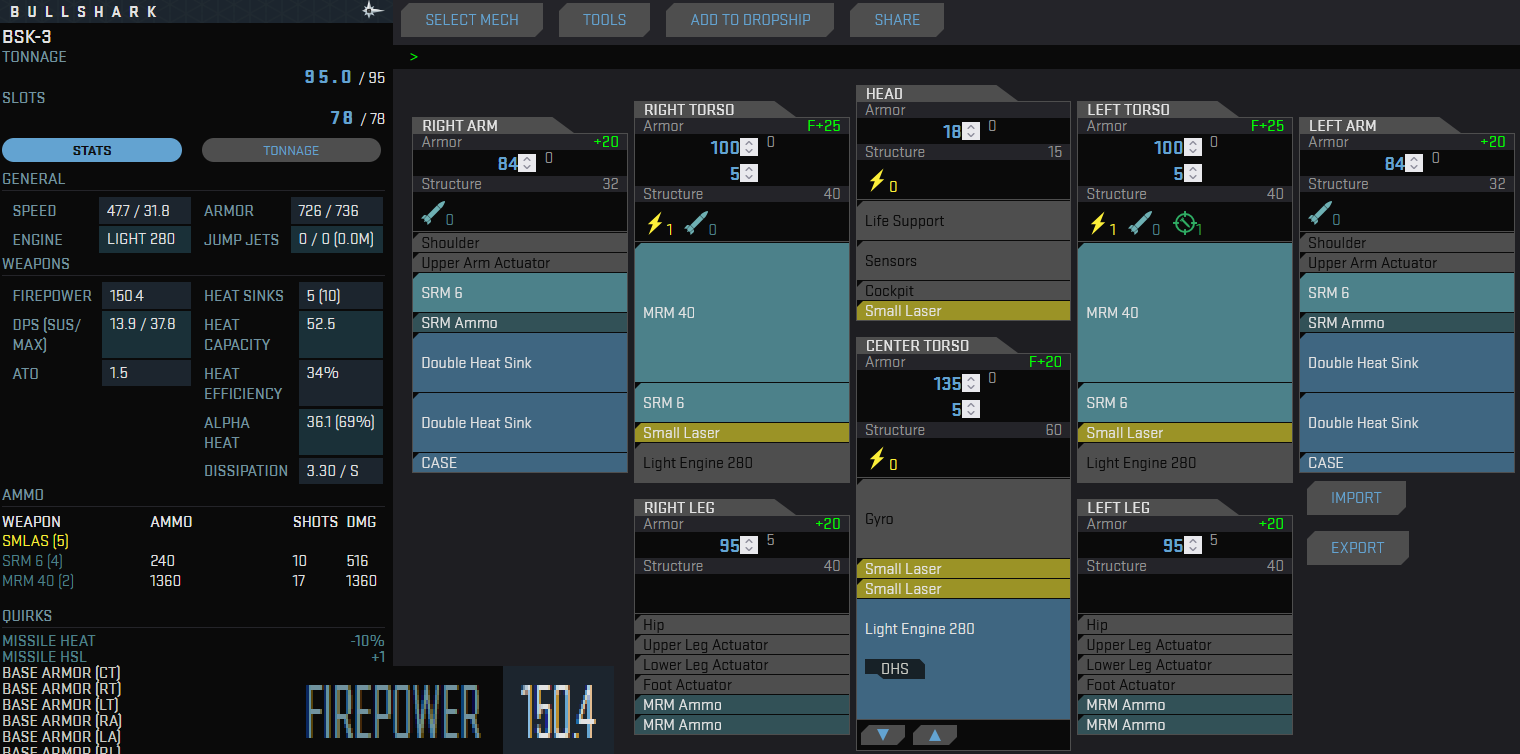1520x754 pixels.
Task: Click the Right Arm missile hardpoint icon
Action: [432, 212]
